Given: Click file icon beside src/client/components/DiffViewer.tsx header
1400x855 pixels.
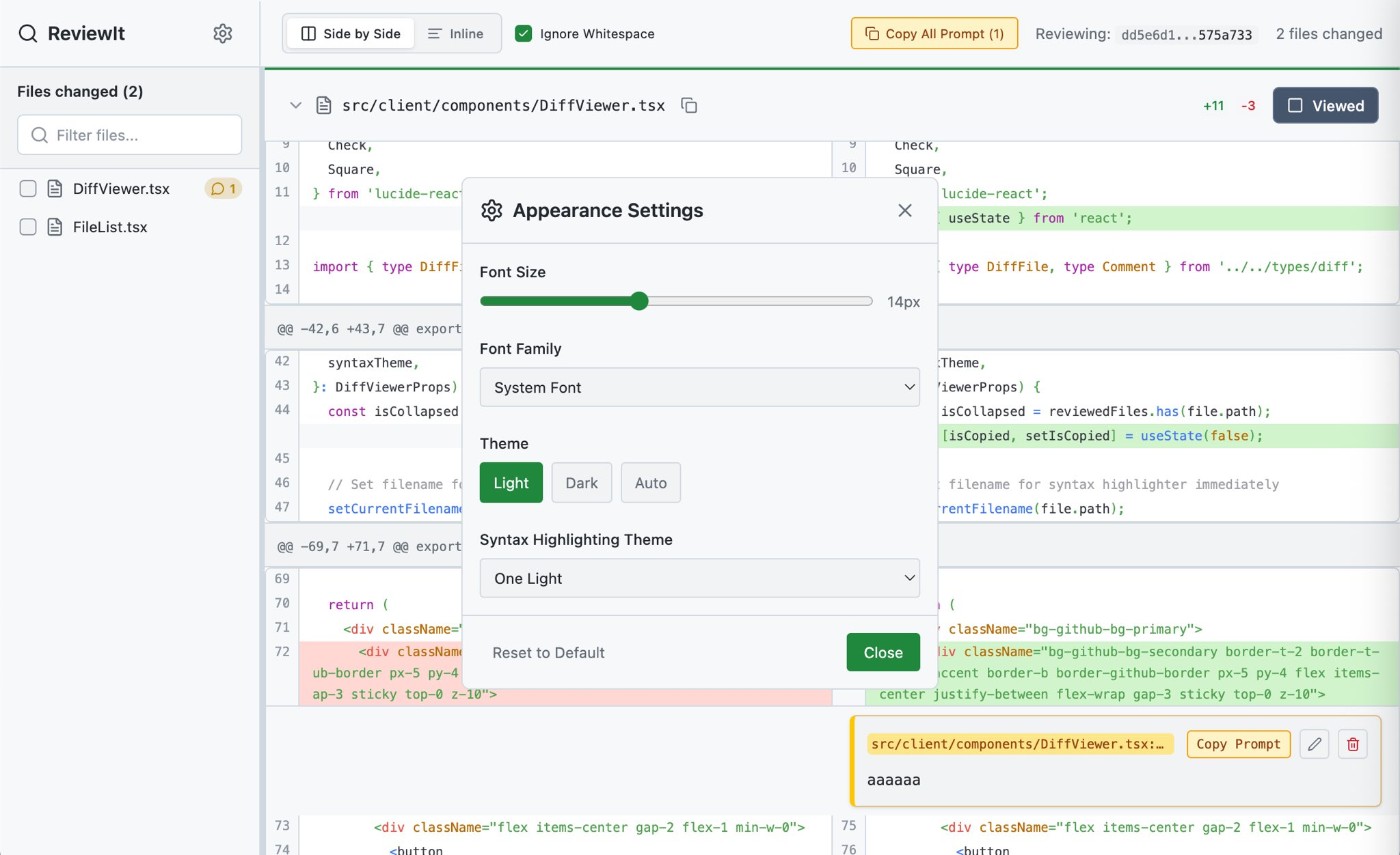Looking at the screenshot, I should click(x=323, y=105).
